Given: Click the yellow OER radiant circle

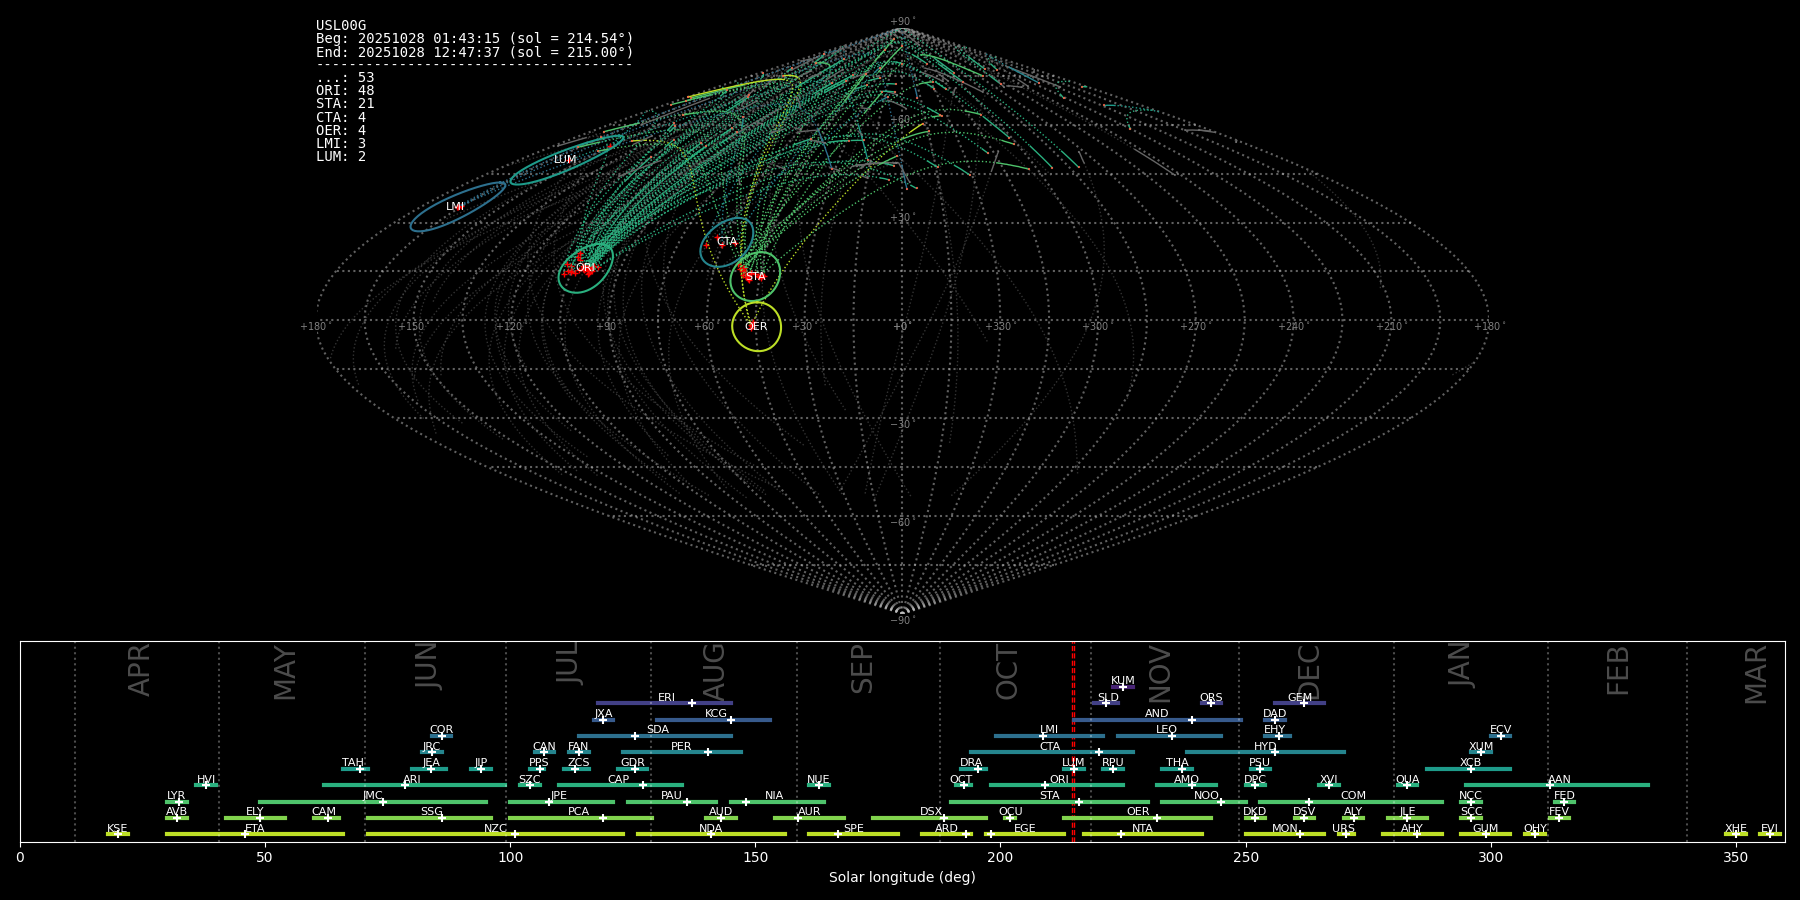Looking at the screenshot, I should tap(757, 327).
